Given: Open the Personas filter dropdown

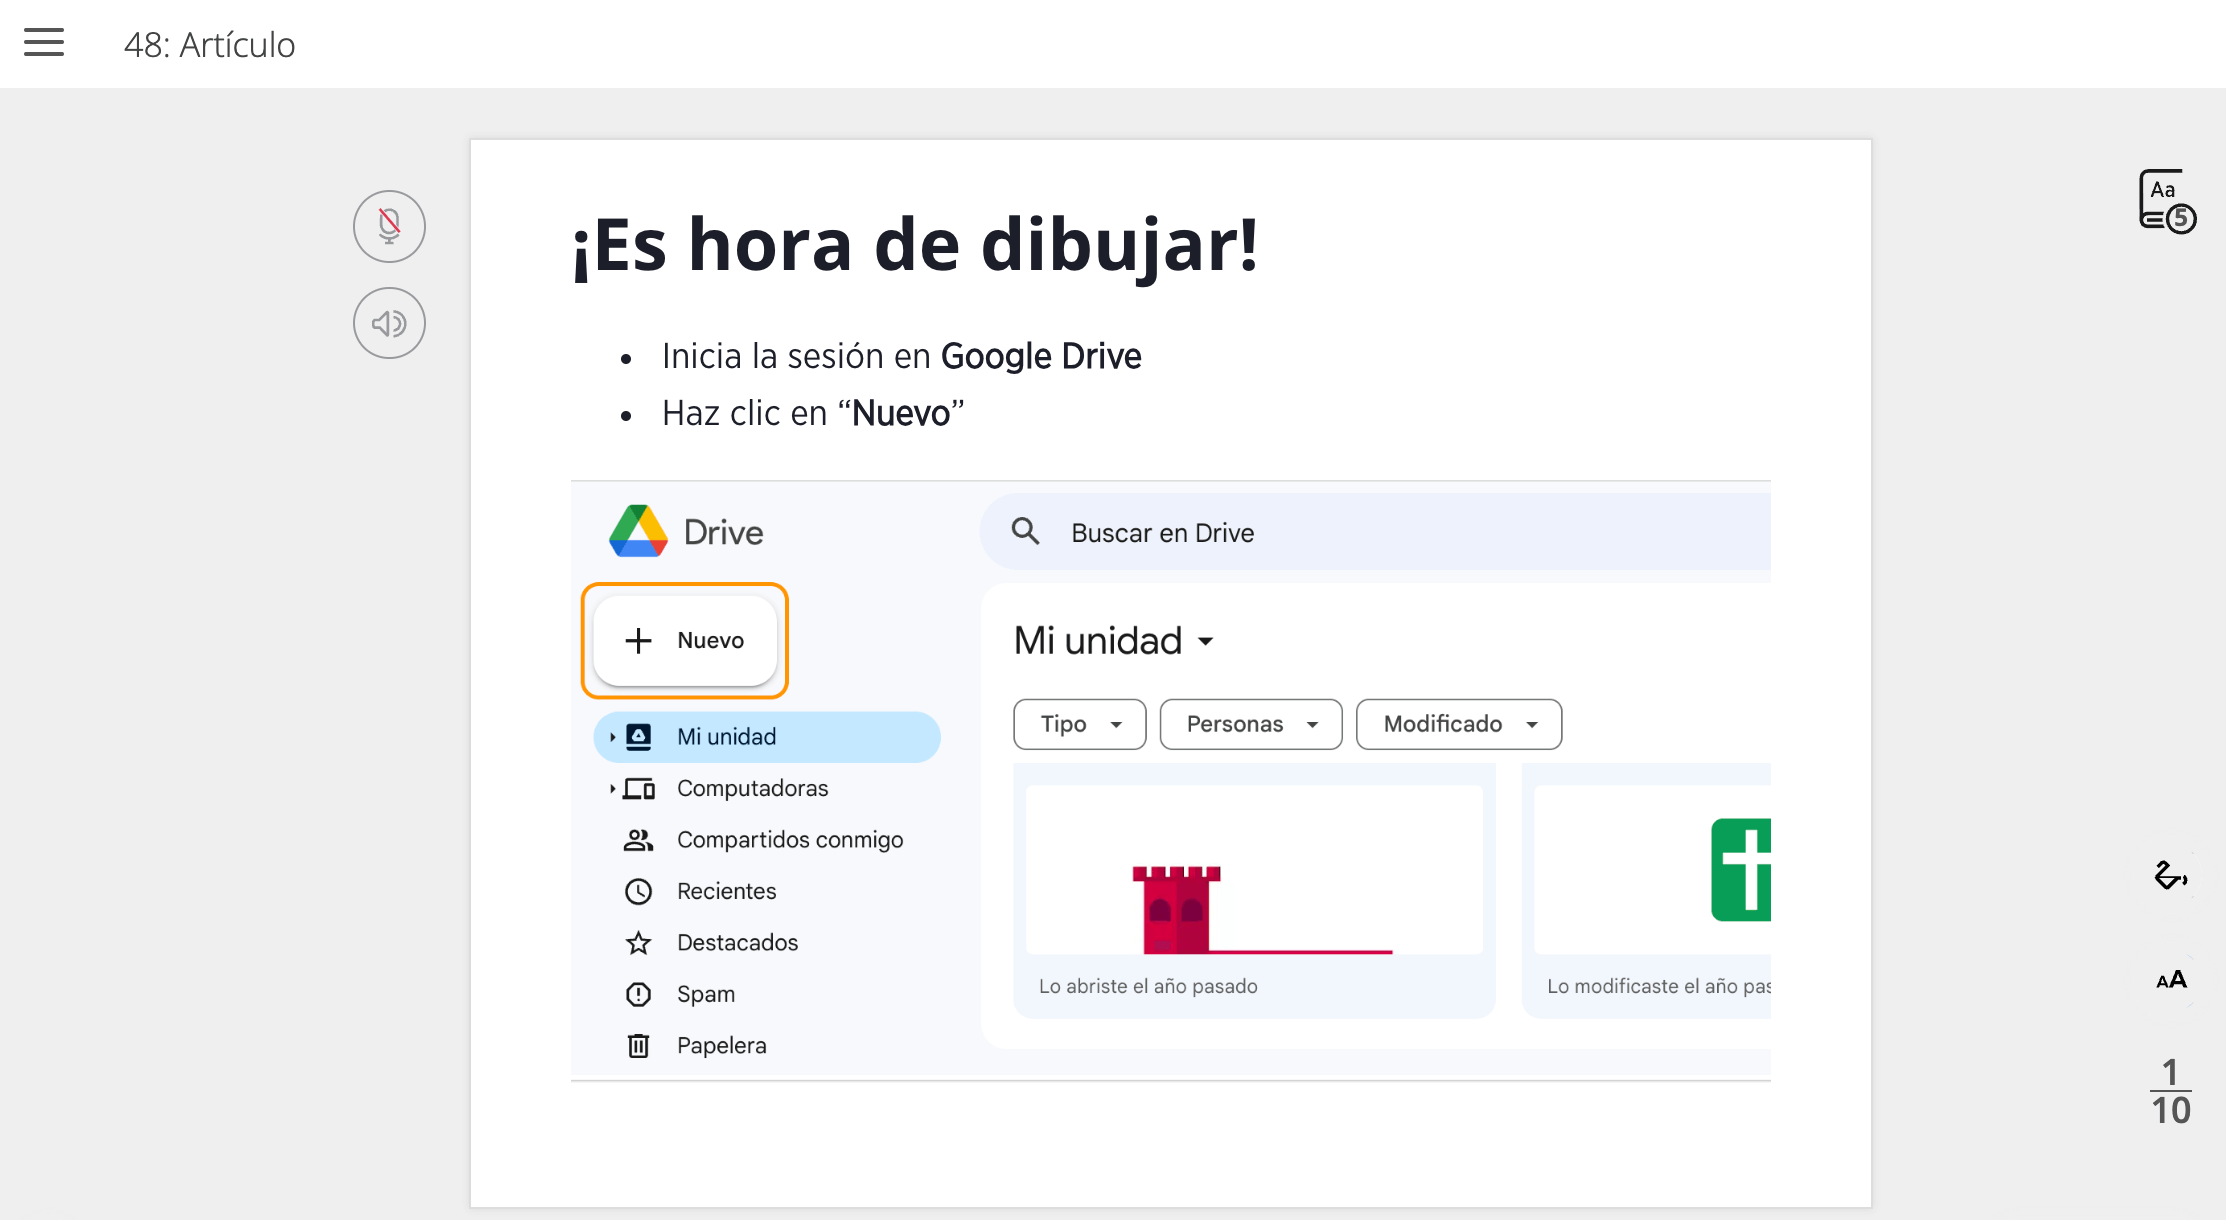Looking at the screenshot, I should [1250, 724].
